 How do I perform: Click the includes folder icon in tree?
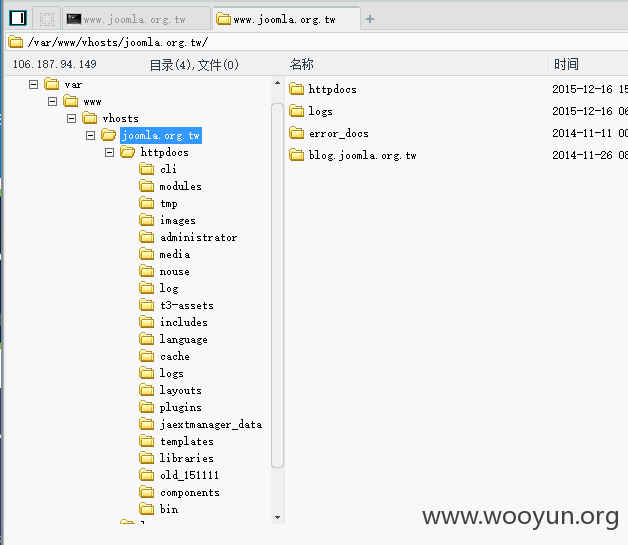pos(147,322)
